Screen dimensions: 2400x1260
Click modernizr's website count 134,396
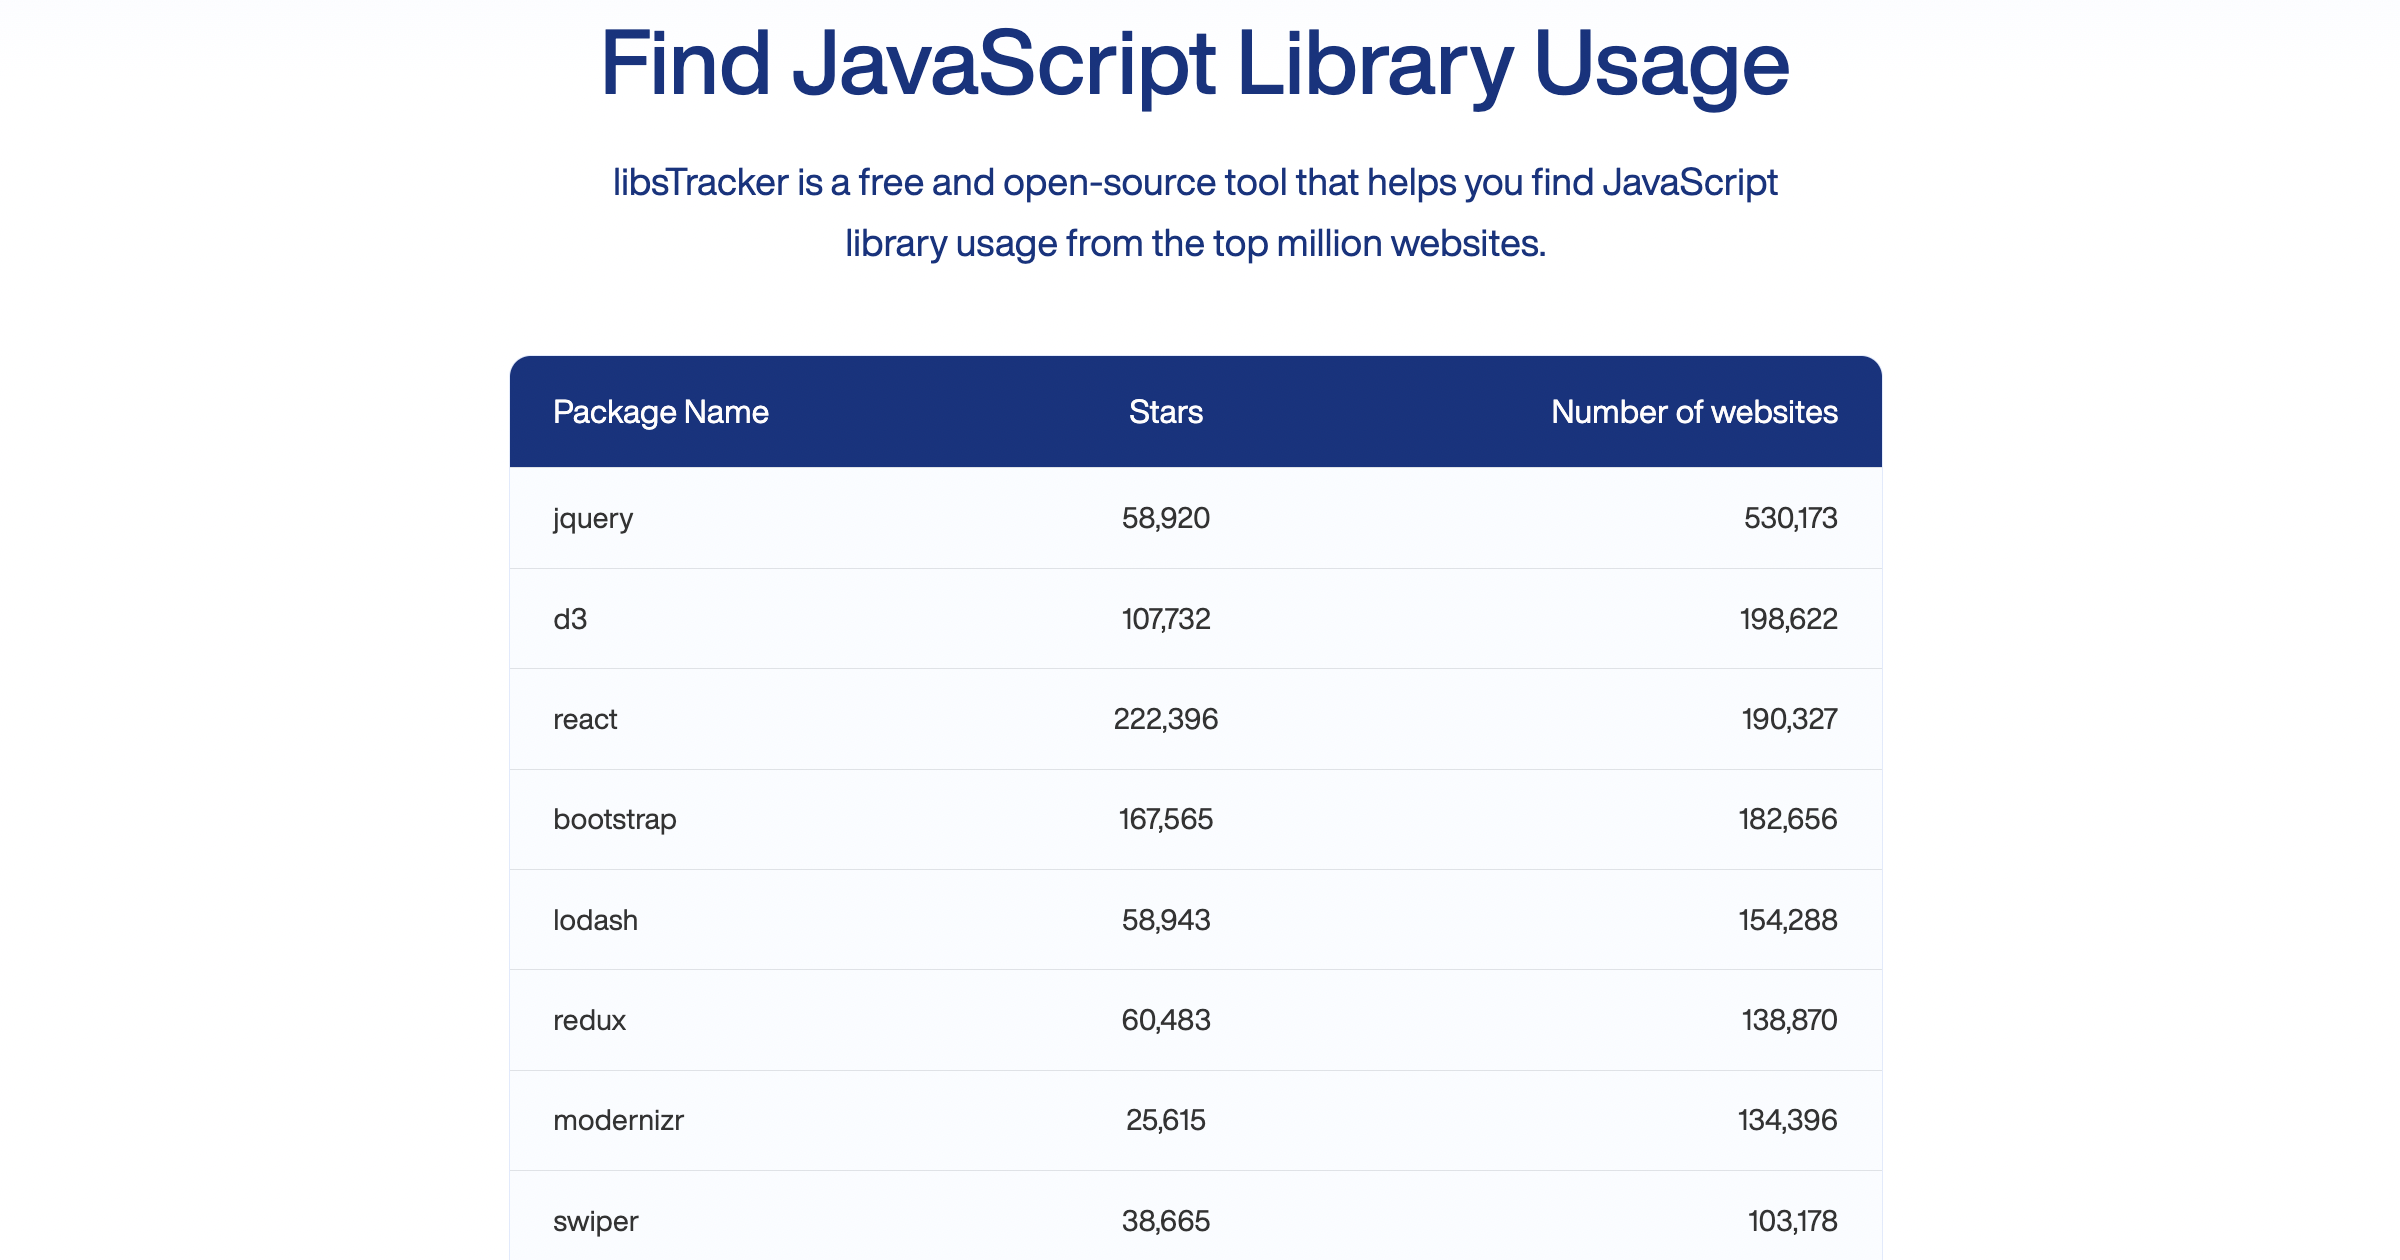(x=1788, y=1120)
